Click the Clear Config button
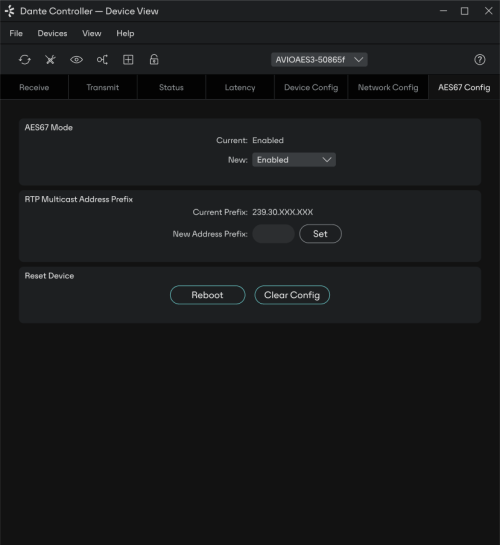The width and height of the screenshot is (500, 545). tap(292, 295)
